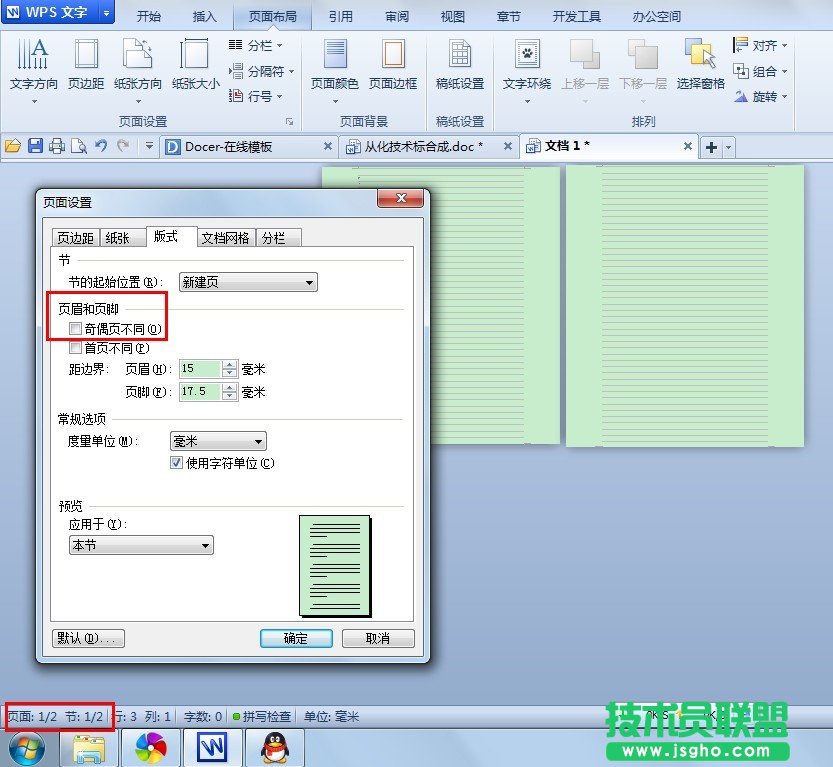Viewport: 833px width, 767px height.
Task: Uncheck the 使用字符单位 character units option
Action: 176,462
